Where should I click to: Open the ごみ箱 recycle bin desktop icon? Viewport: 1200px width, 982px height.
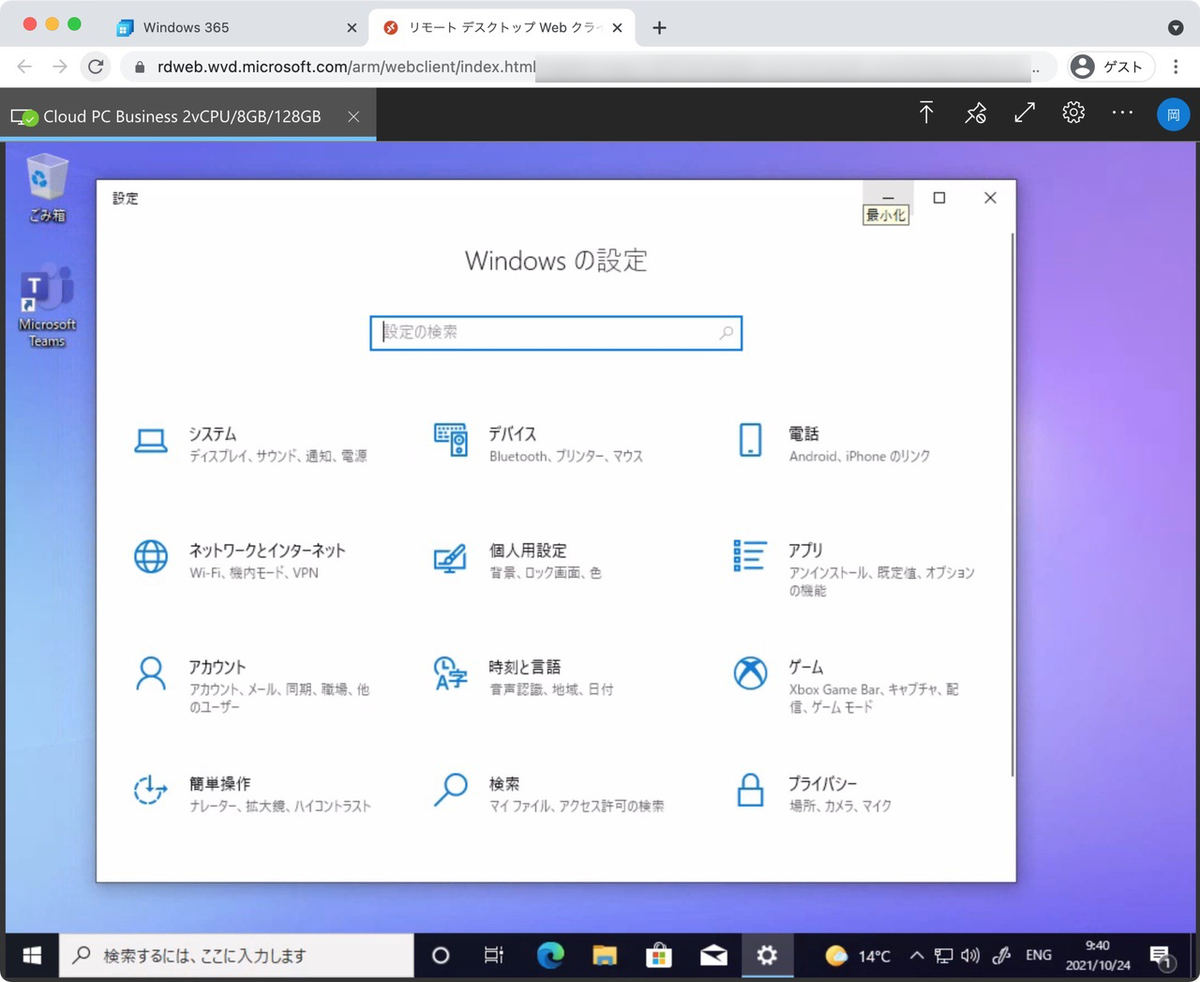(47, 188)
